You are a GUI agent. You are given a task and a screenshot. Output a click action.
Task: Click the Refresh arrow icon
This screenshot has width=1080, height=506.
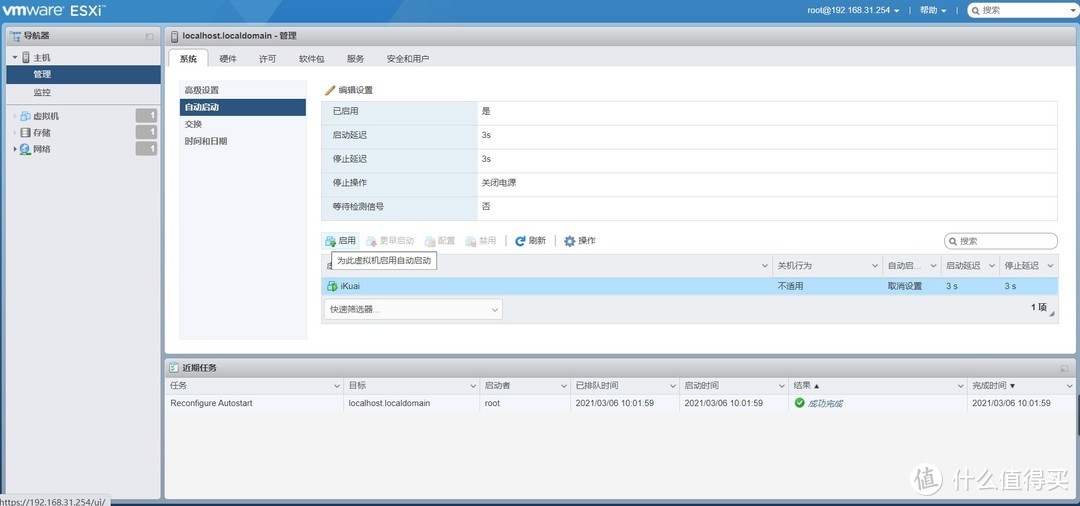click(x=521, y=241)
